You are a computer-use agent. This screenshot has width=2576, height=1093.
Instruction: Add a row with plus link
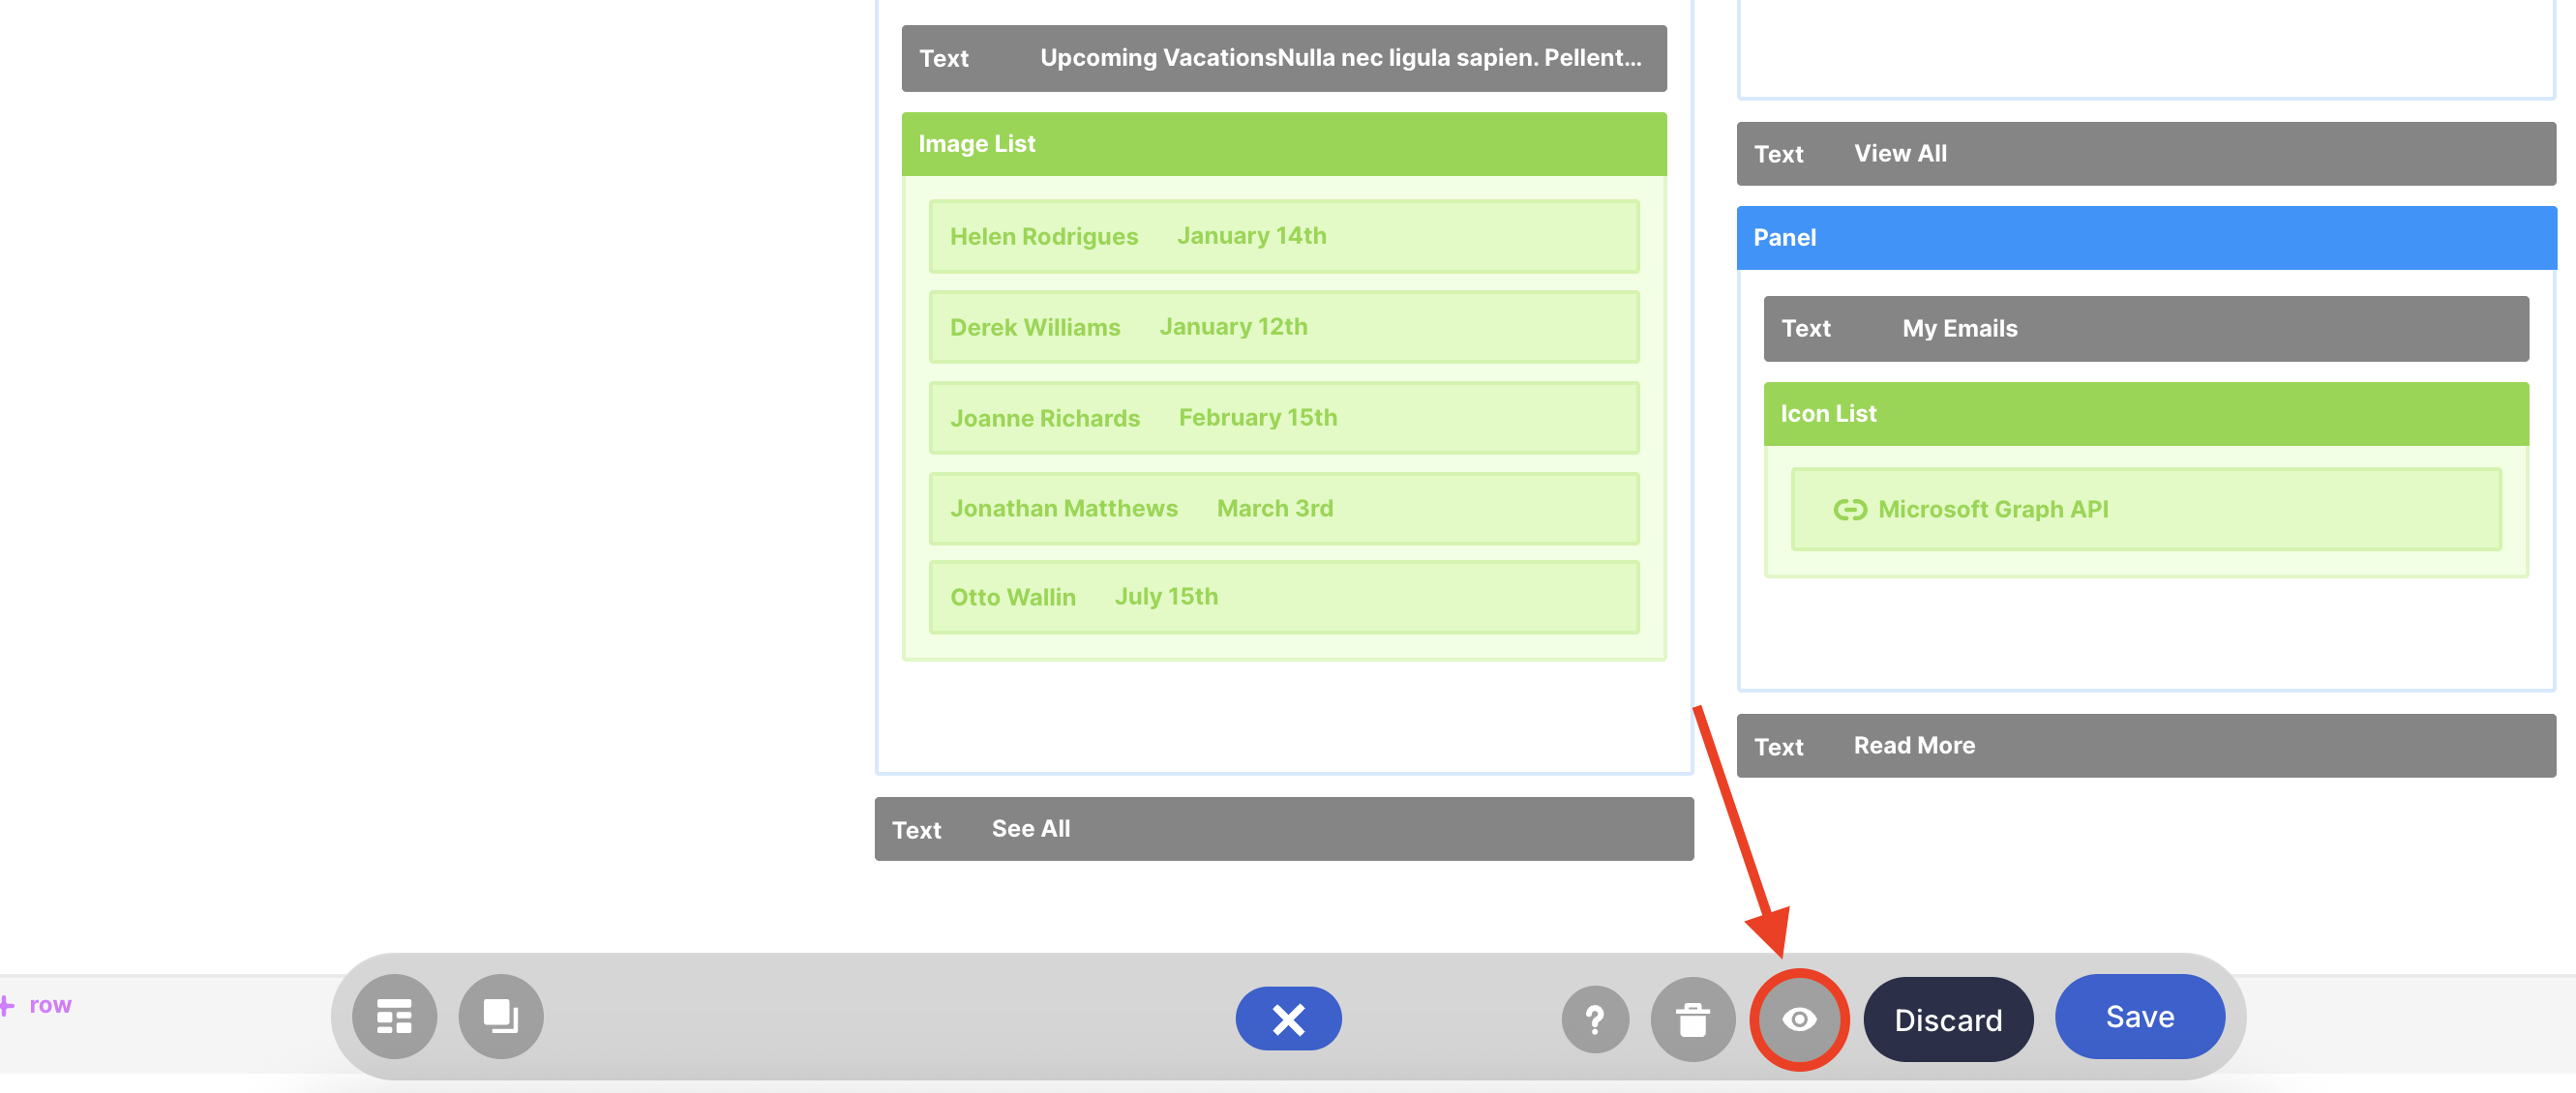(38, 1005)
